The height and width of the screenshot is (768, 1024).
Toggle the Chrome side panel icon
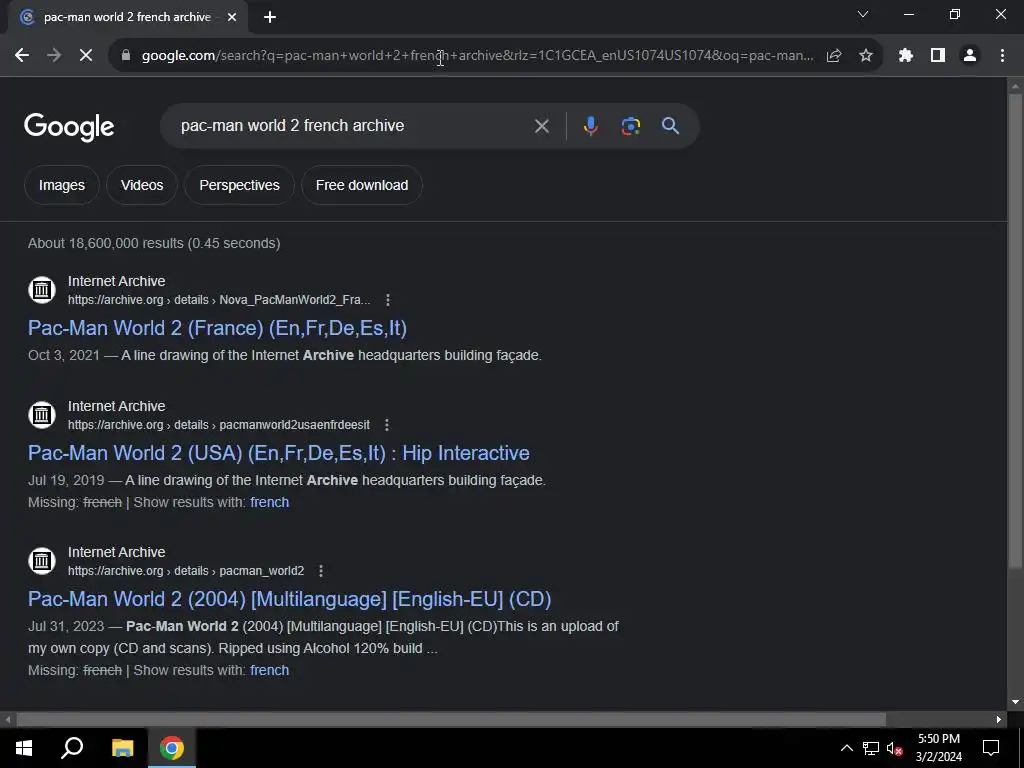(938, 56)
